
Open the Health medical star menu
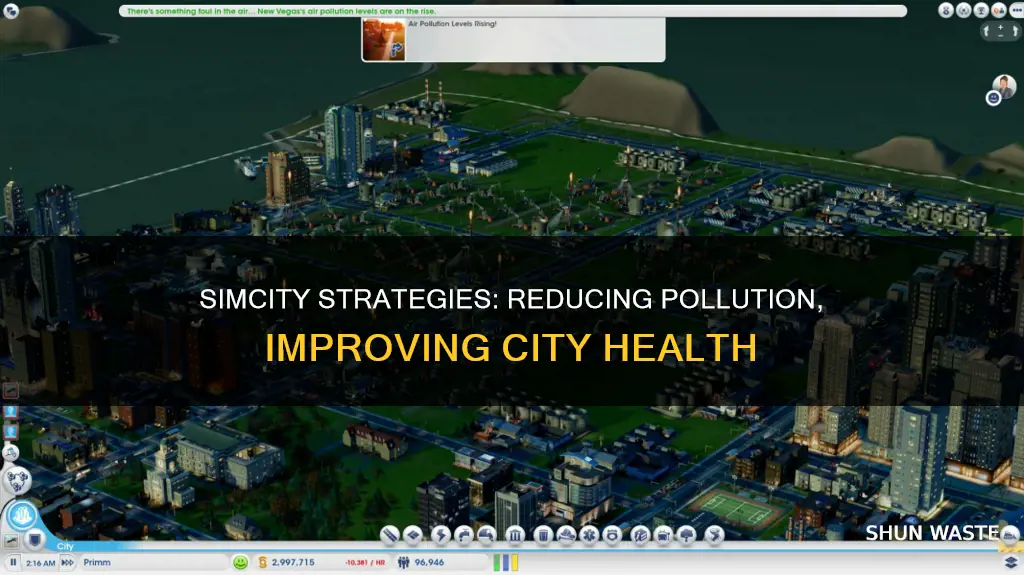tap(589, 535)
